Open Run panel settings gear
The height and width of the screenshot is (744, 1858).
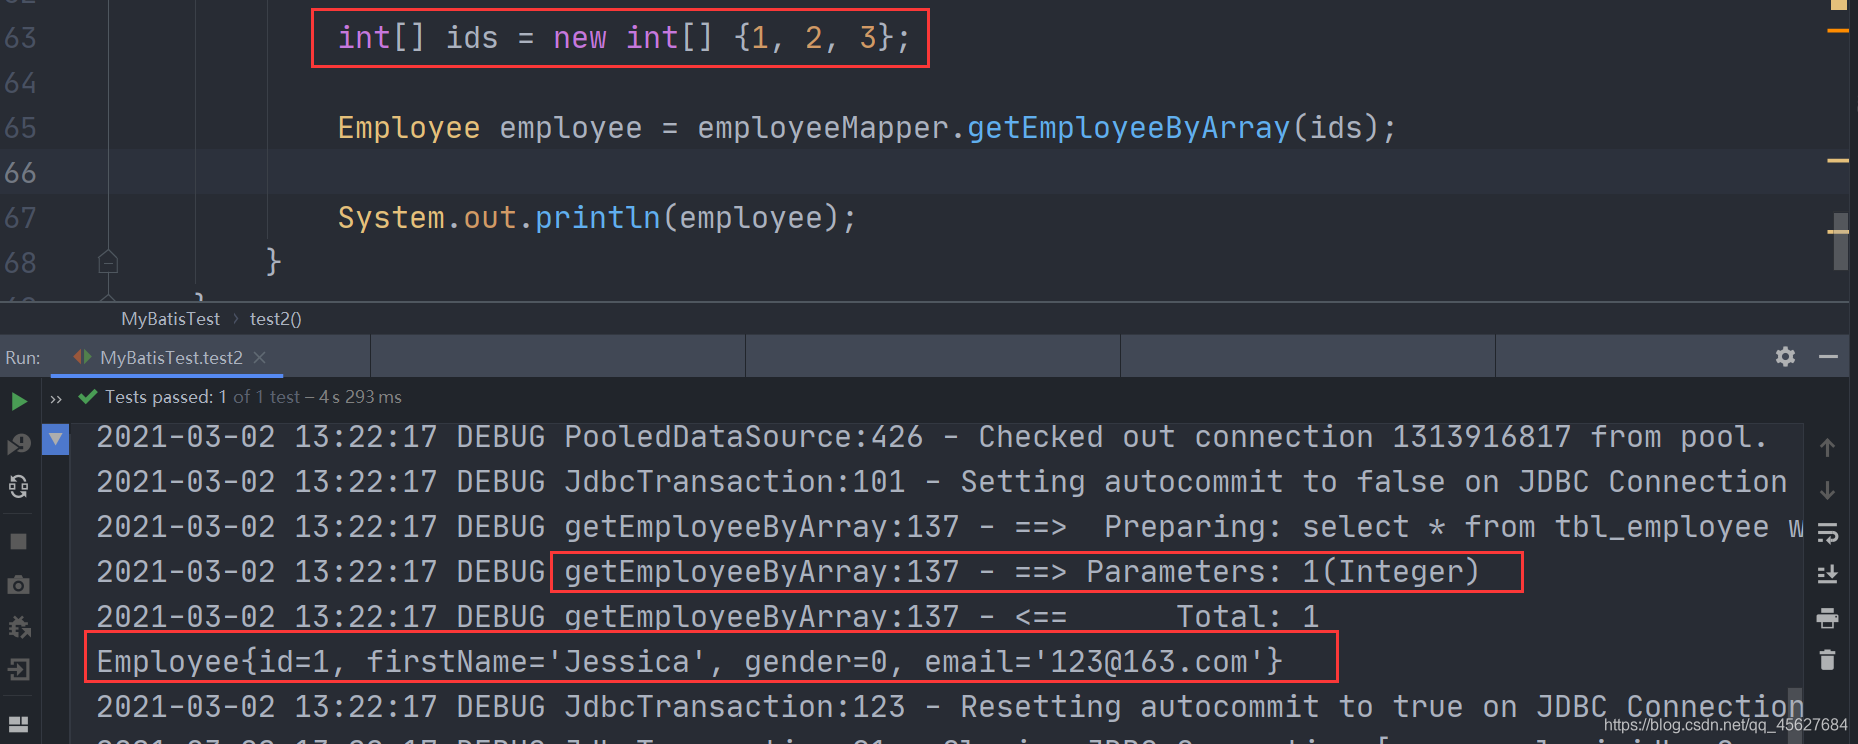(x=1785, y=356)
